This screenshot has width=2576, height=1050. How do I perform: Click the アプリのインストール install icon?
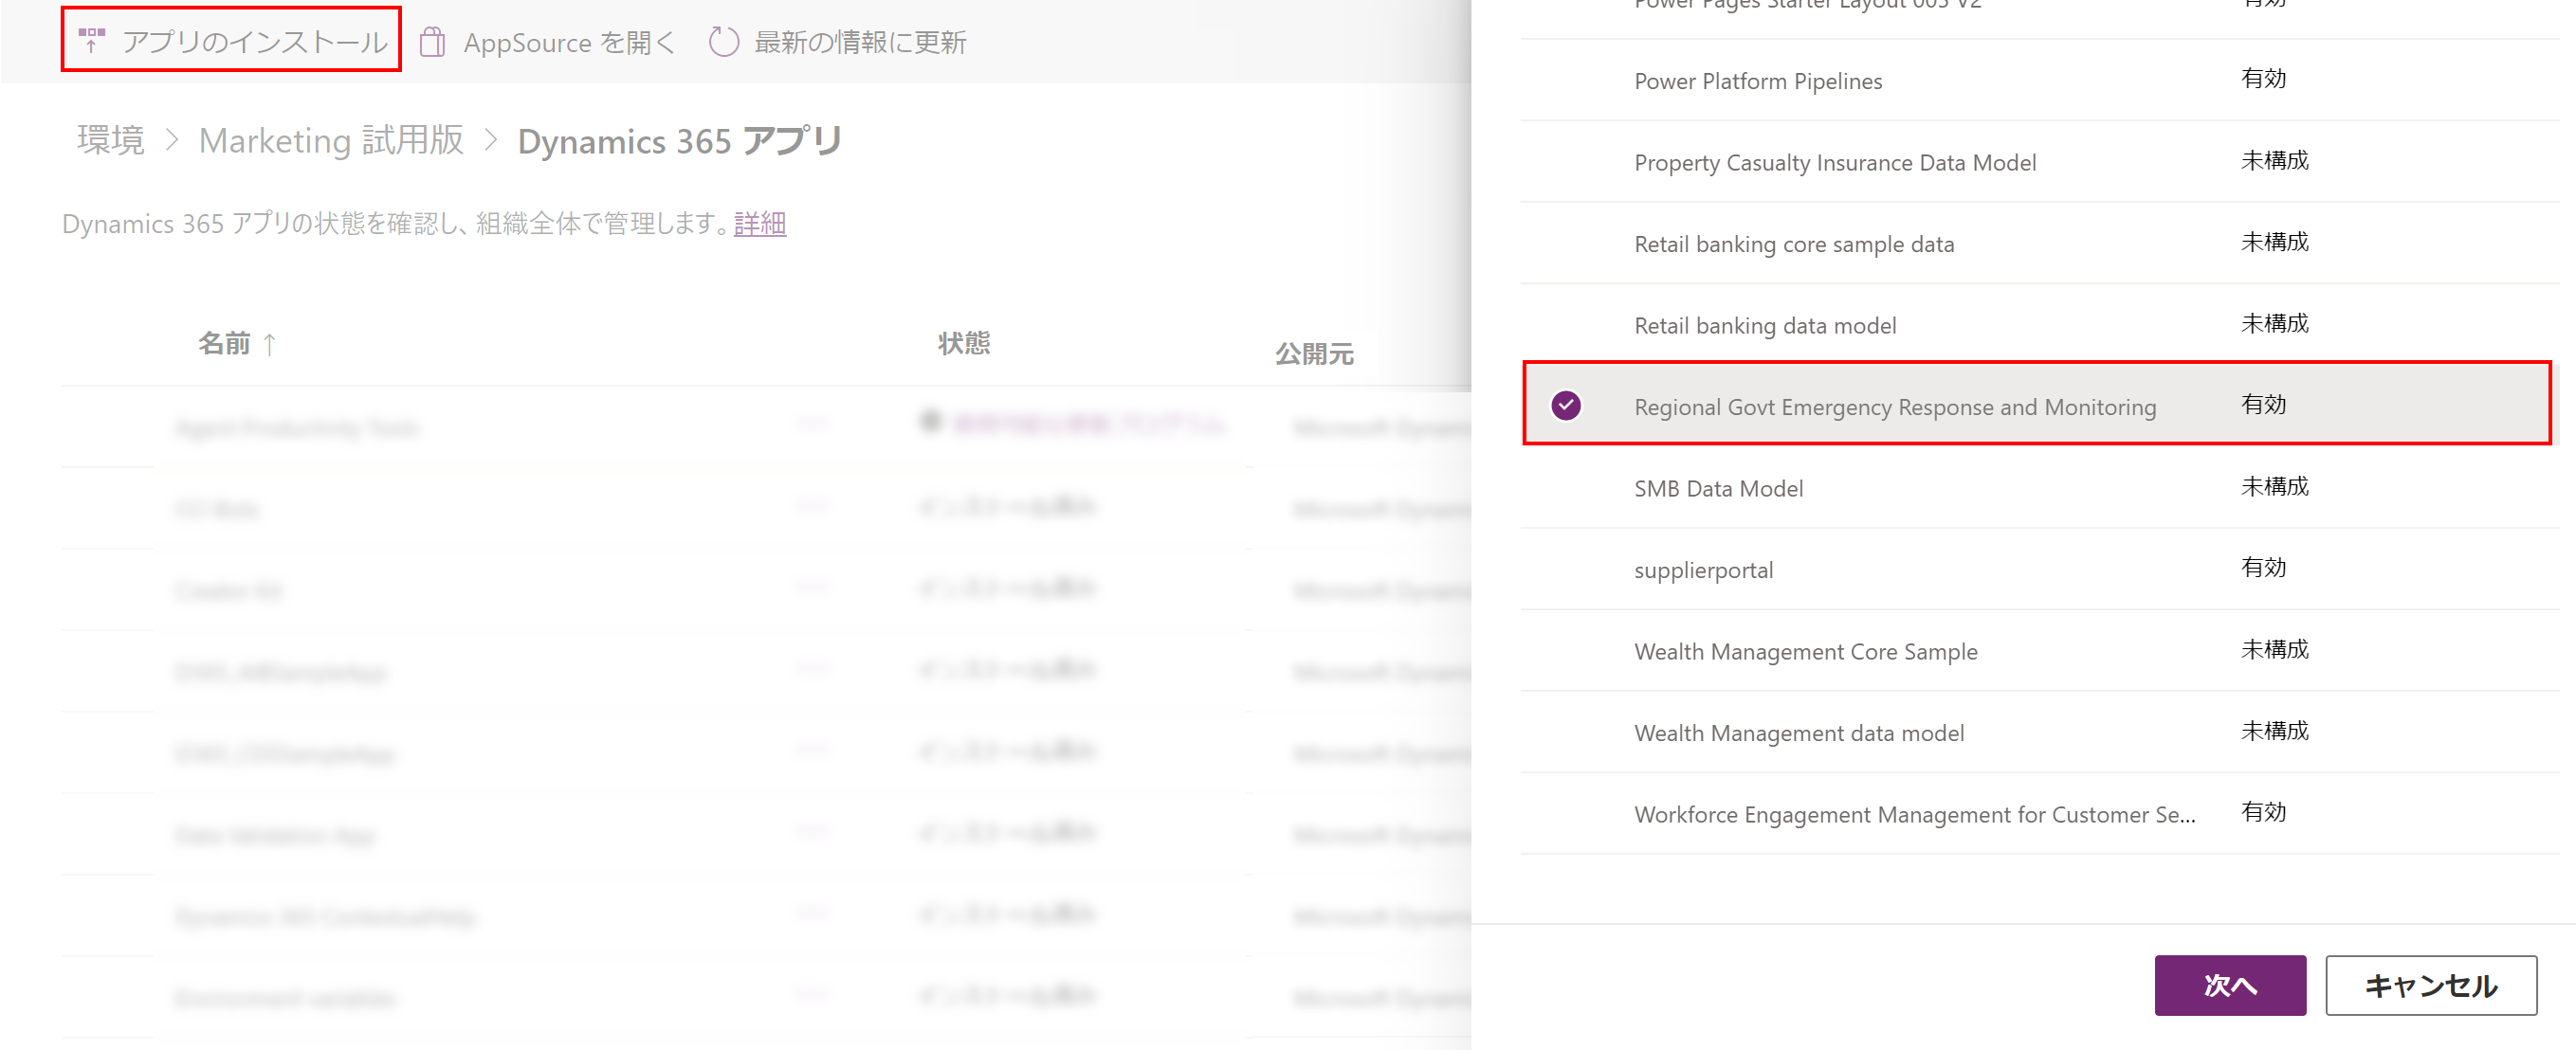click(x=92, y=41)
